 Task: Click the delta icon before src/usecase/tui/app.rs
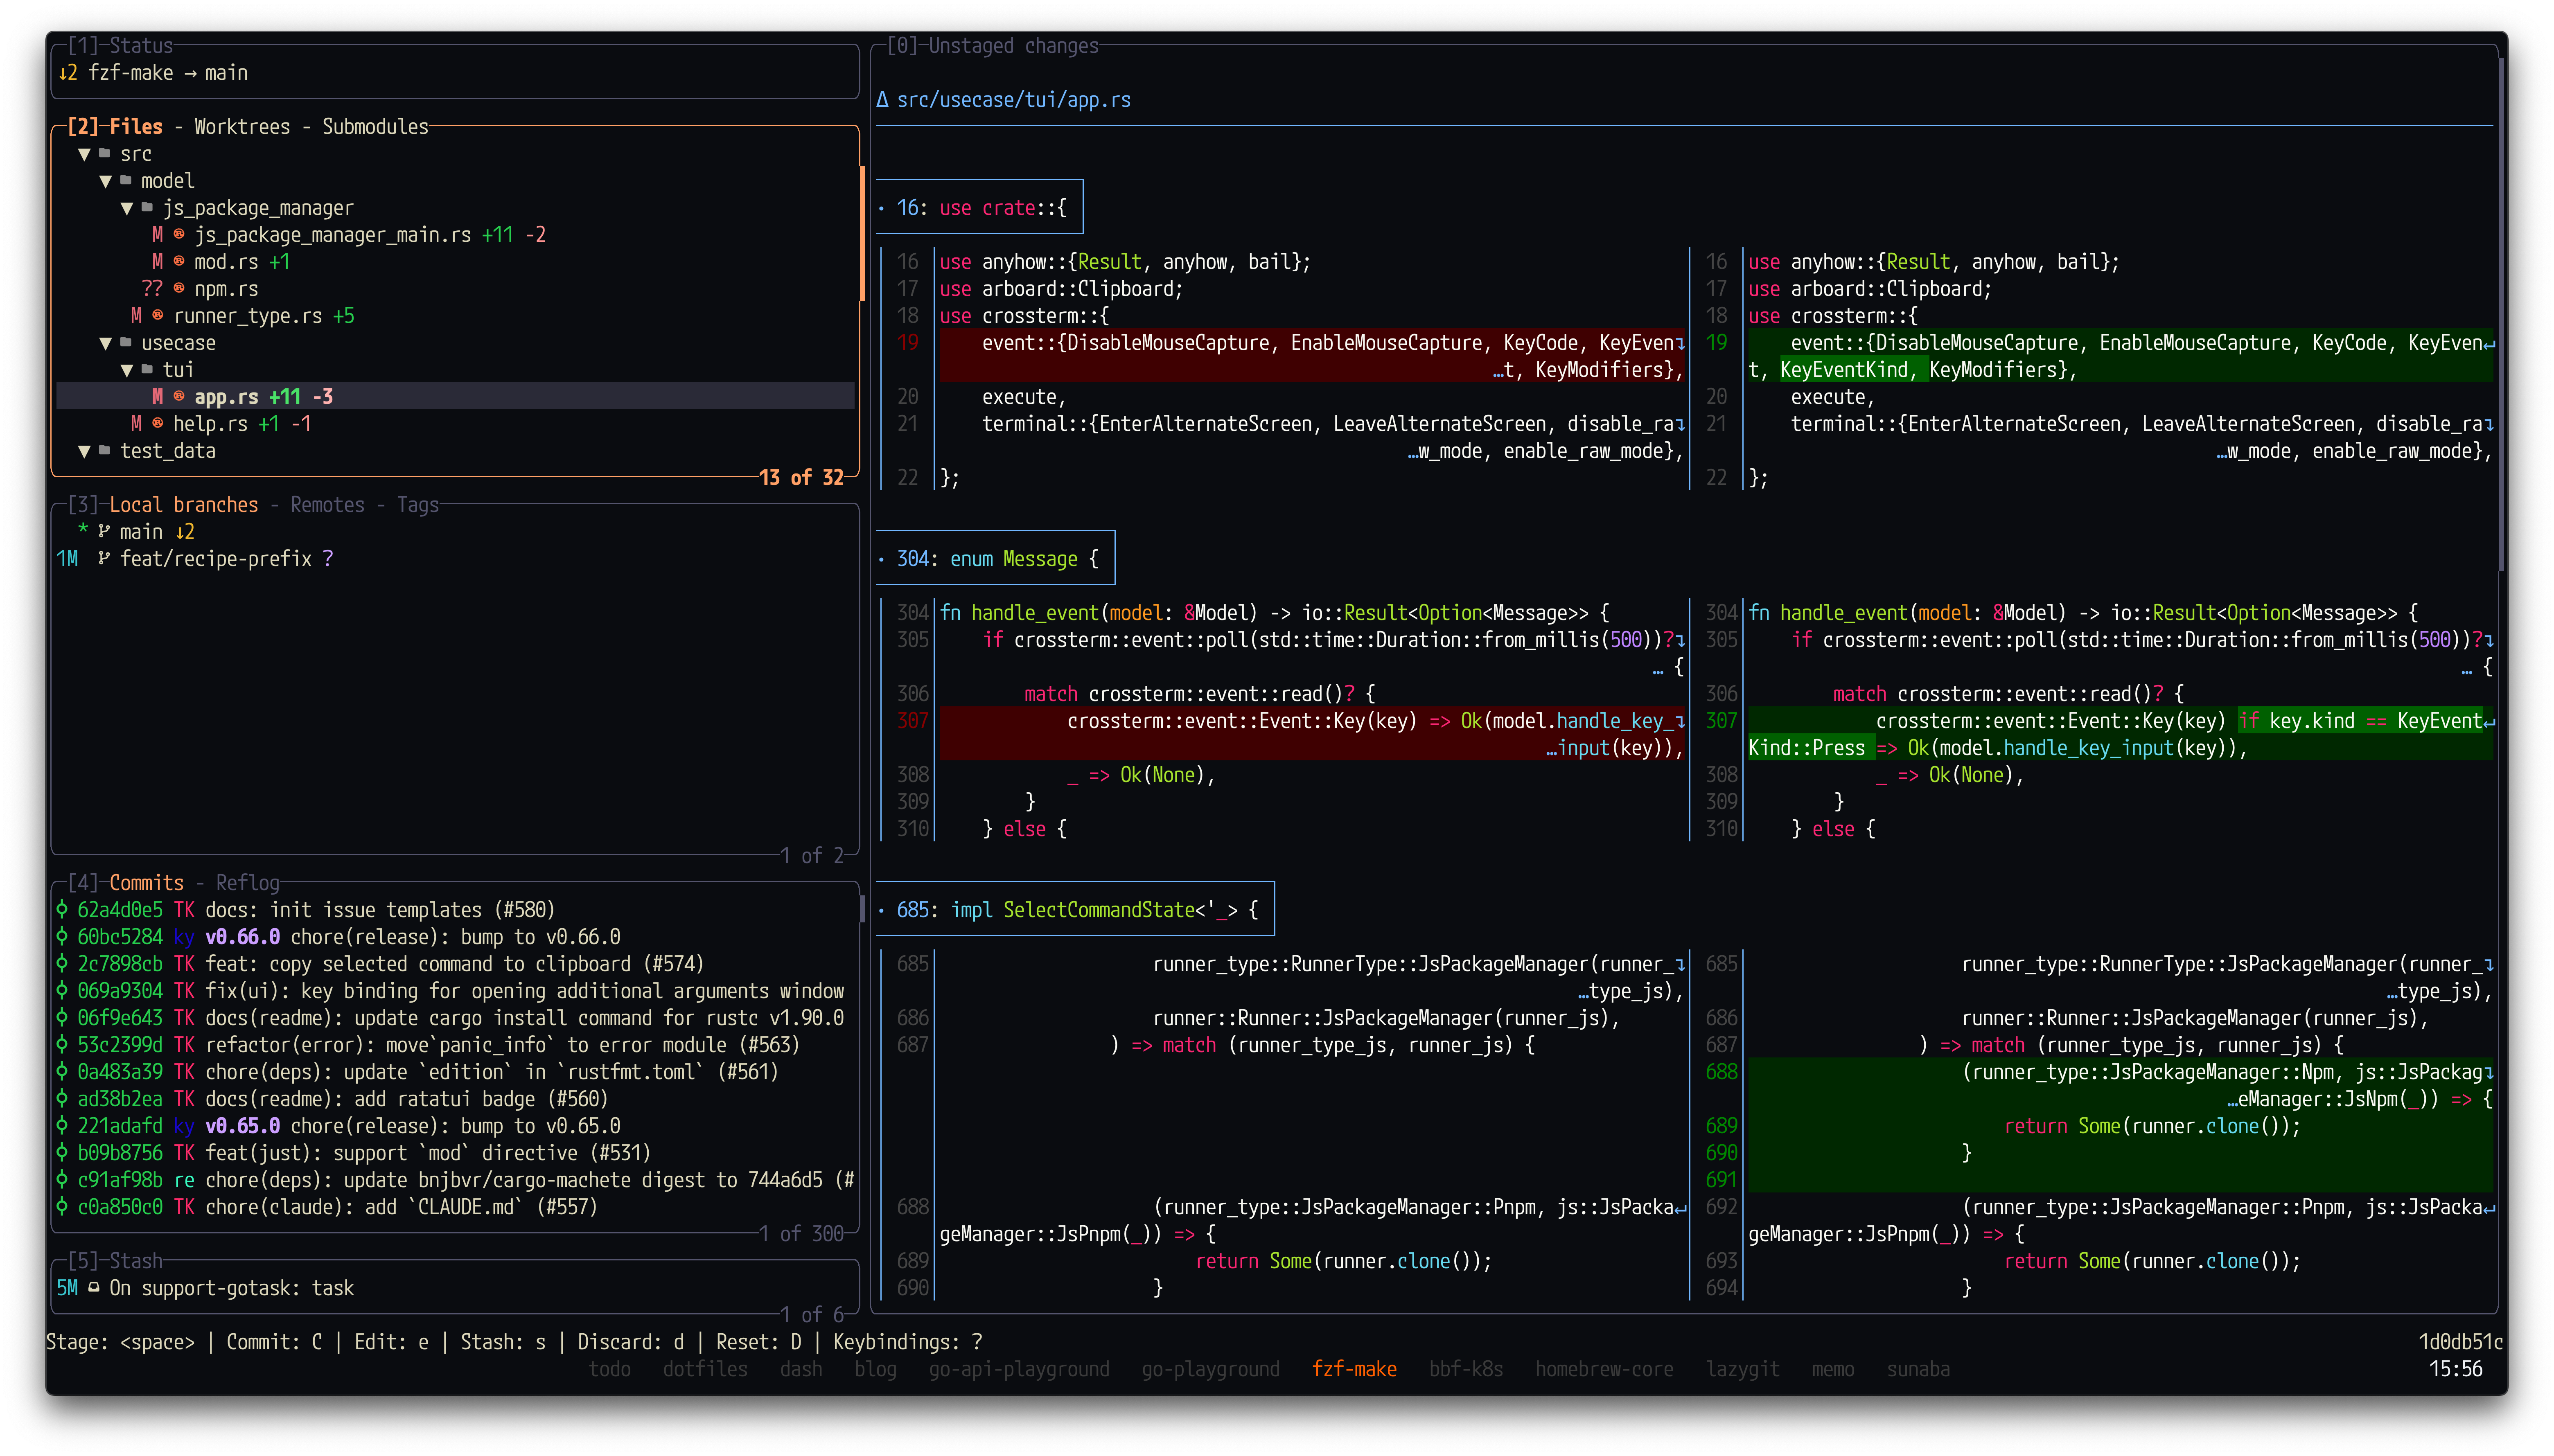[882, 100]
